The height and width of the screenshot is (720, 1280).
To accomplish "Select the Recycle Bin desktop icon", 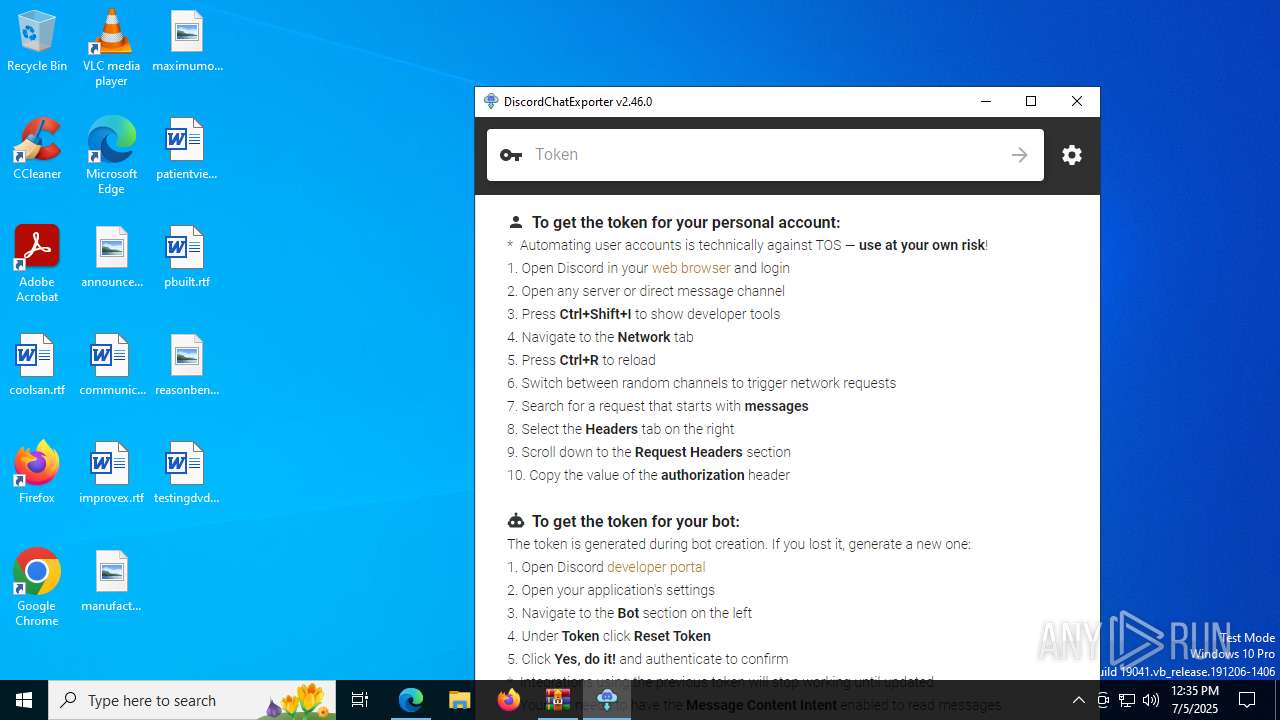I will coord(37,42).
